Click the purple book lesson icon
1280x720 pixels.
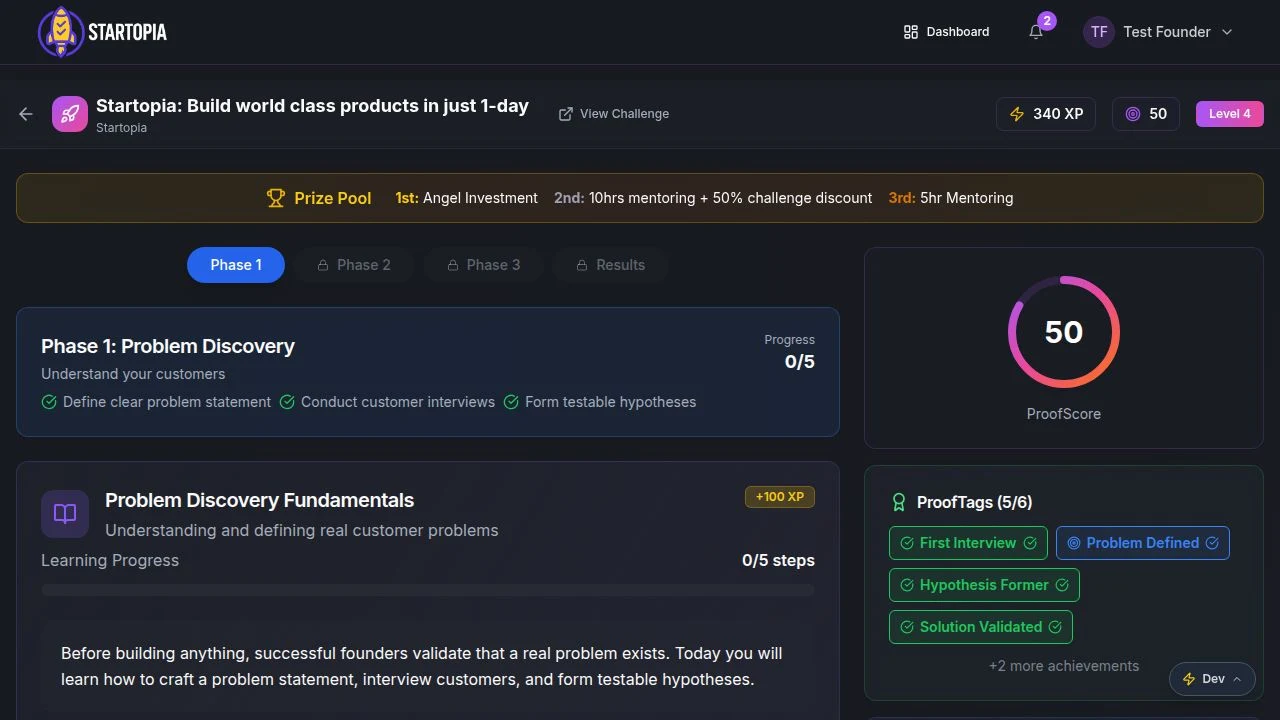coord(65,514)
